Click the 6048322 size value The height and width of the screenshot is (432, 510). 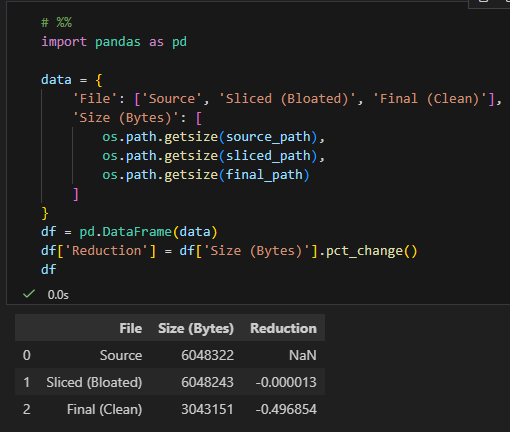207,355
